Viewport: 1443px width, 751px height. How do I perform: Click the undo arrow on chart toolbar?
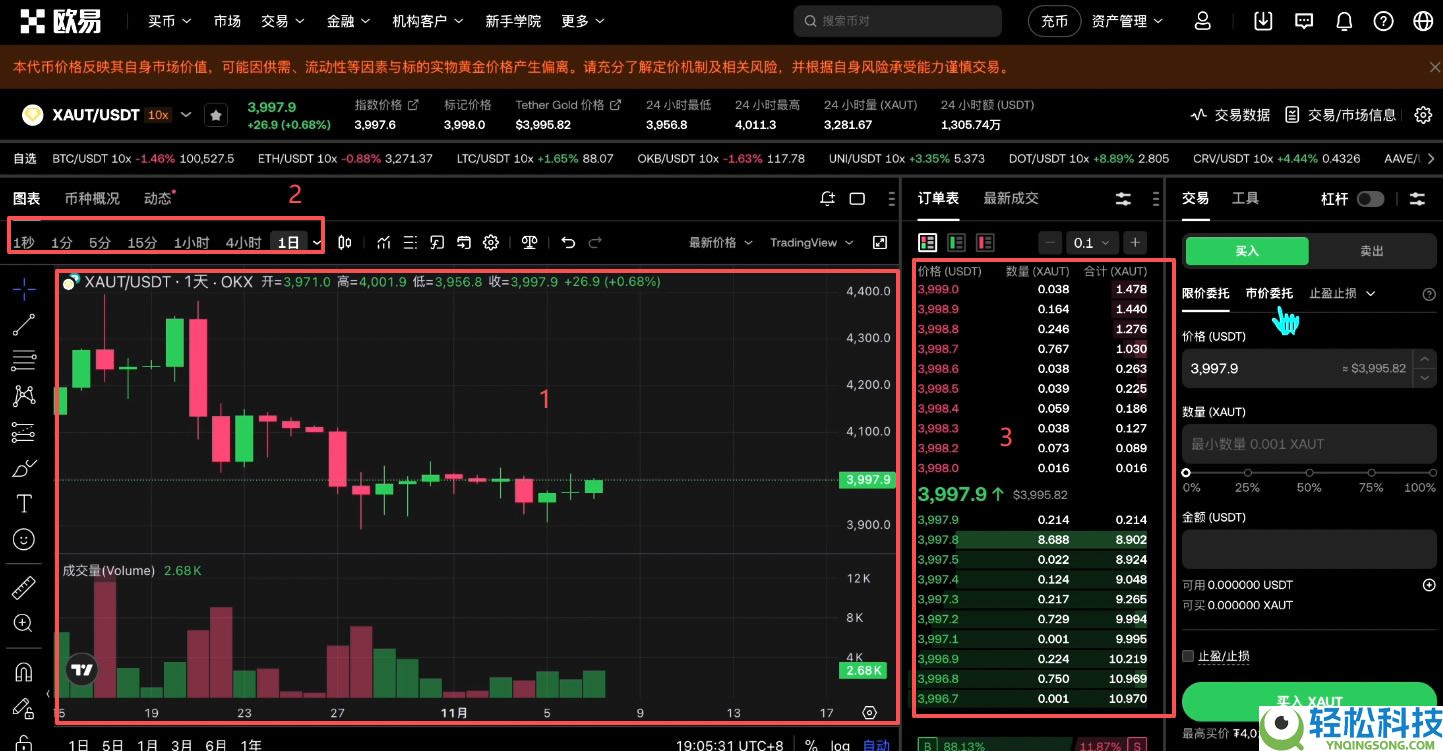567,242
